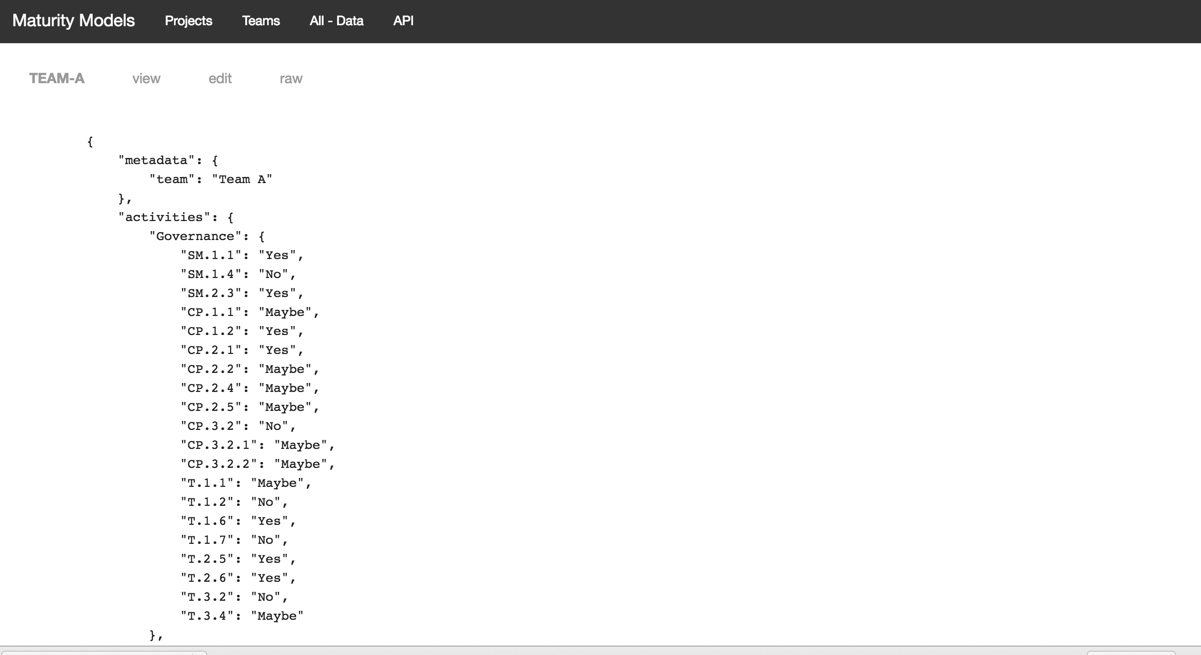This screenshot has height=655, width=1201.
Task: Click the "CP.3.2.1" entry line
Action: click(257, 445)
